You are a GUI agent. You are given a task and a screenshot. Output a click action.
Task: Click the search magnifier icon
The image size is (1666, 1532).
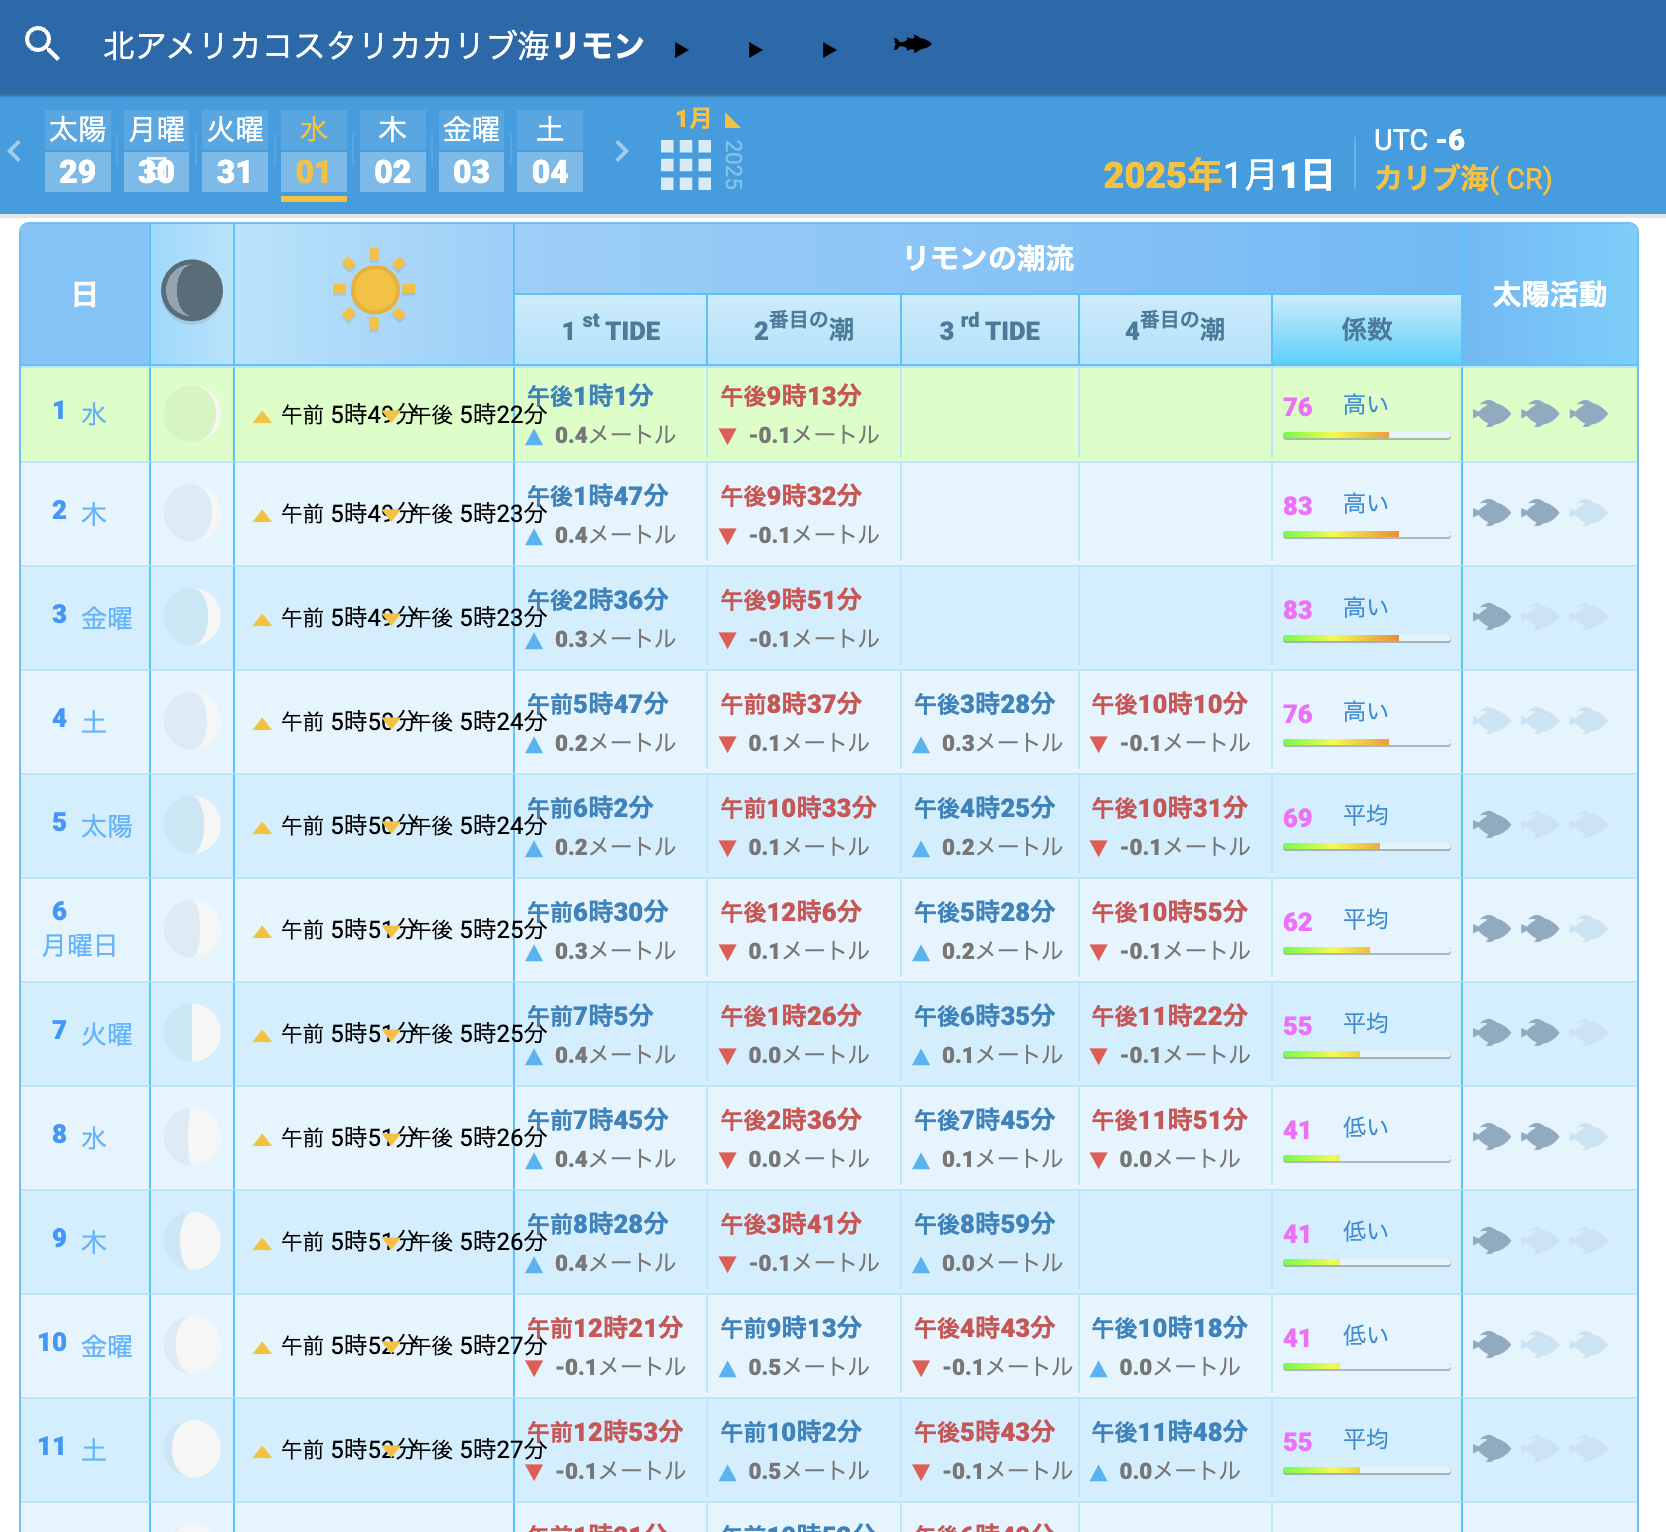[42, 44]
